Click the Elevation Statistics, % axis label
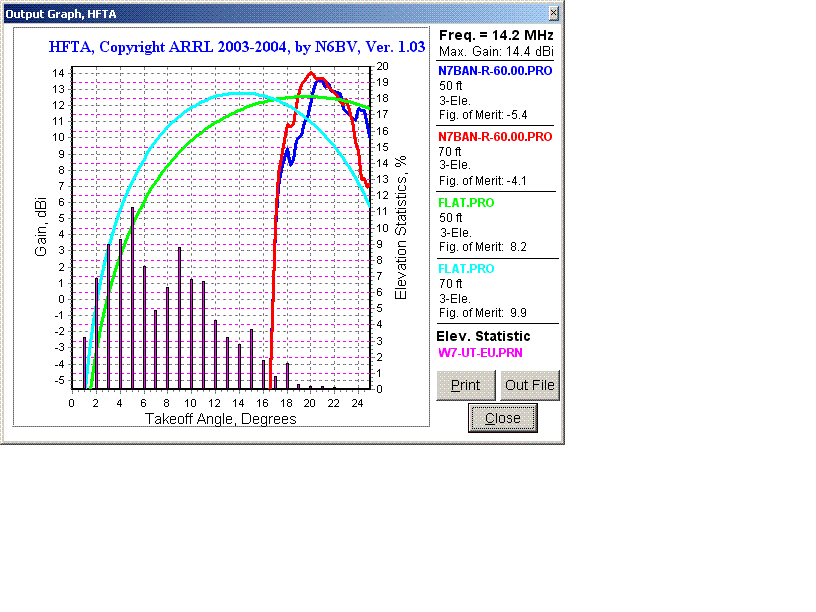 click(x=401, y=228)
